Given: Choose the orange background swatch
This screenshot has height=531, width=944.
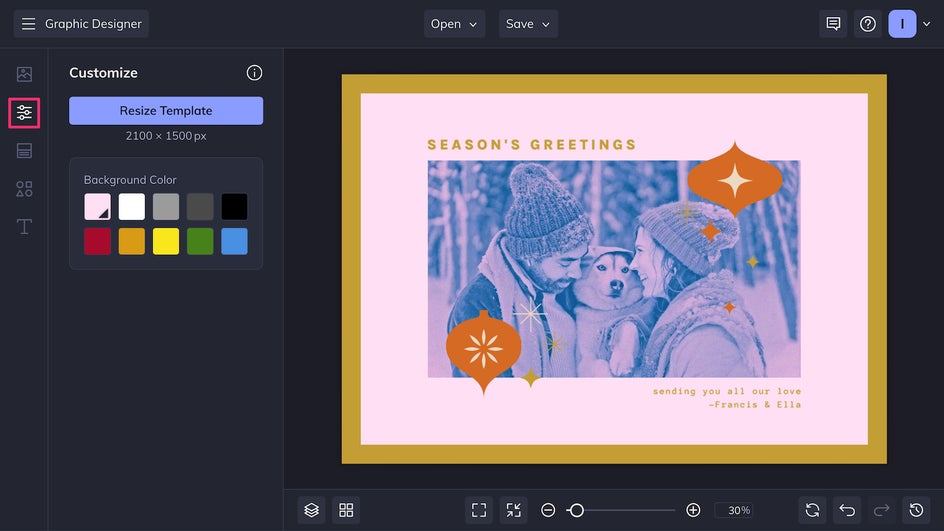Looking at the screenshot, I should point(132,241).
